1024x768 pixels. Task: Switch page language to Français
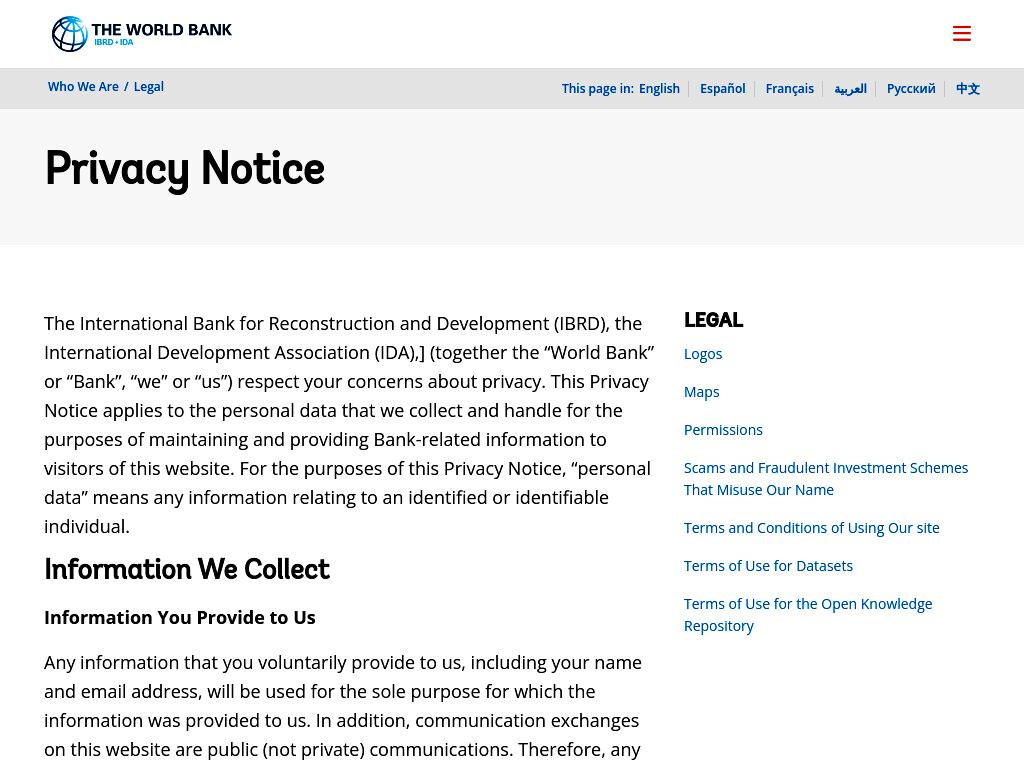790,89
